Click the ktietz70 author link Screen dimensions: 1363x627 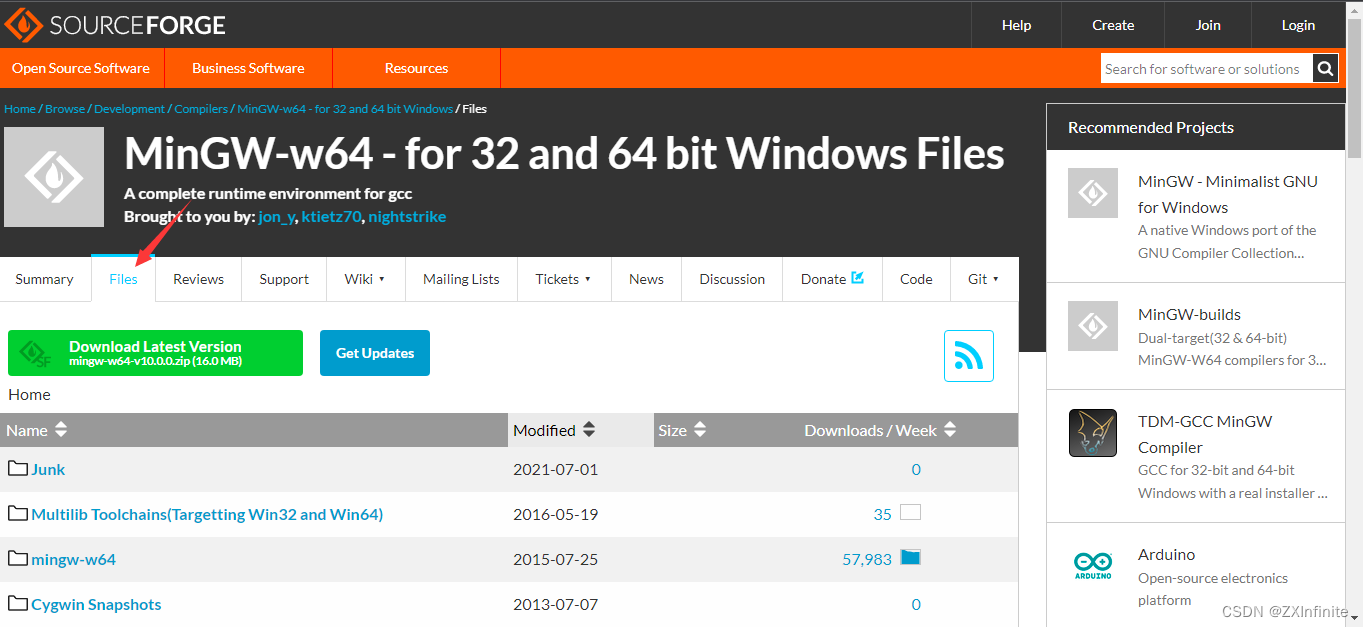pyautogui.click(x=331, y=217)
